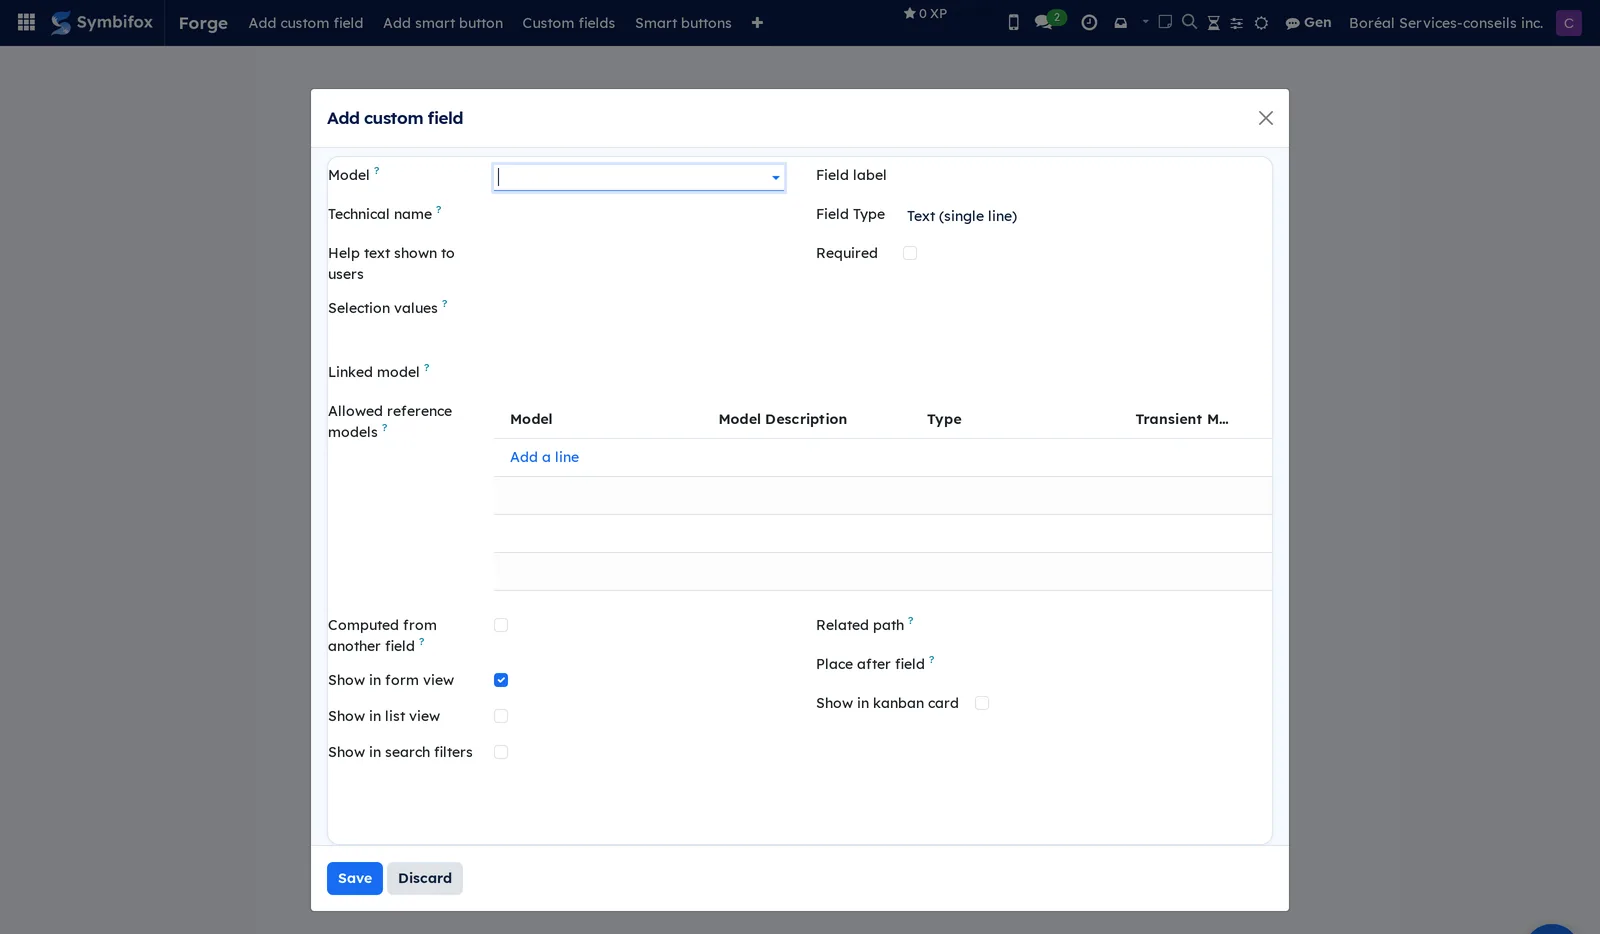Open the apps grid menu icon

point(27,22)
